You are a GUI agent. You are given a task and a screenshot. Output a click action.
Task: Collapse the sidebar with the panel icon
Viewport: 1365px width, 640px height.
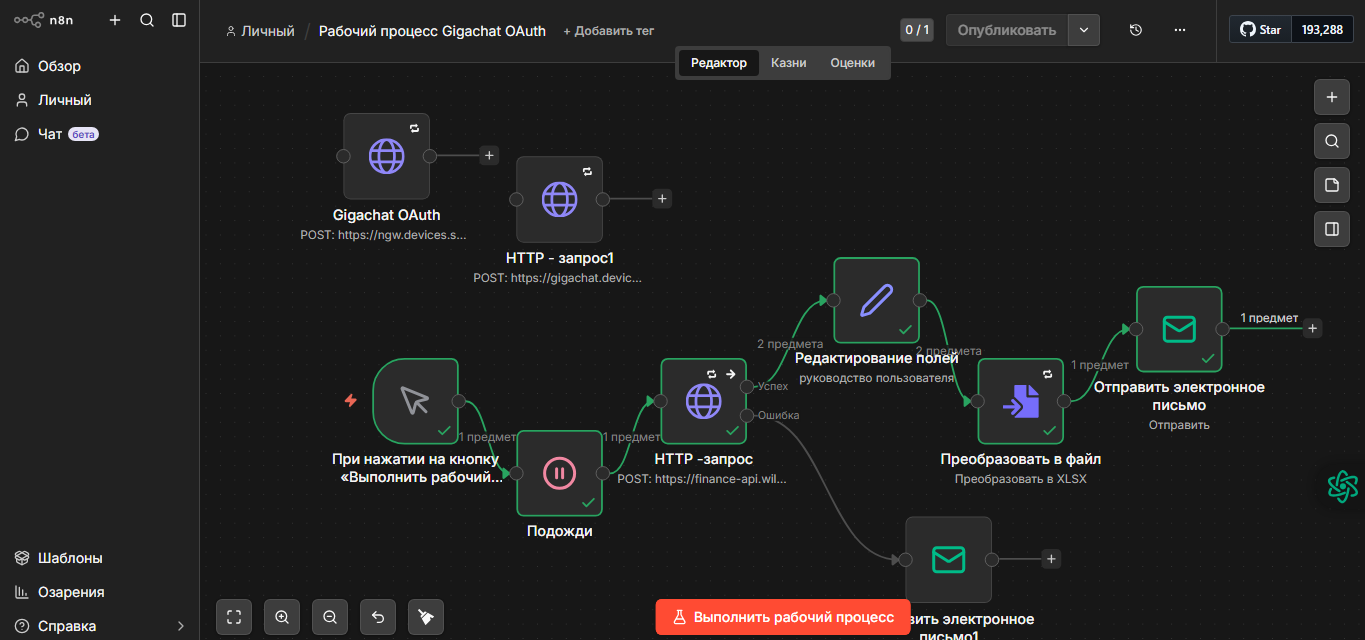click(179, 20)
